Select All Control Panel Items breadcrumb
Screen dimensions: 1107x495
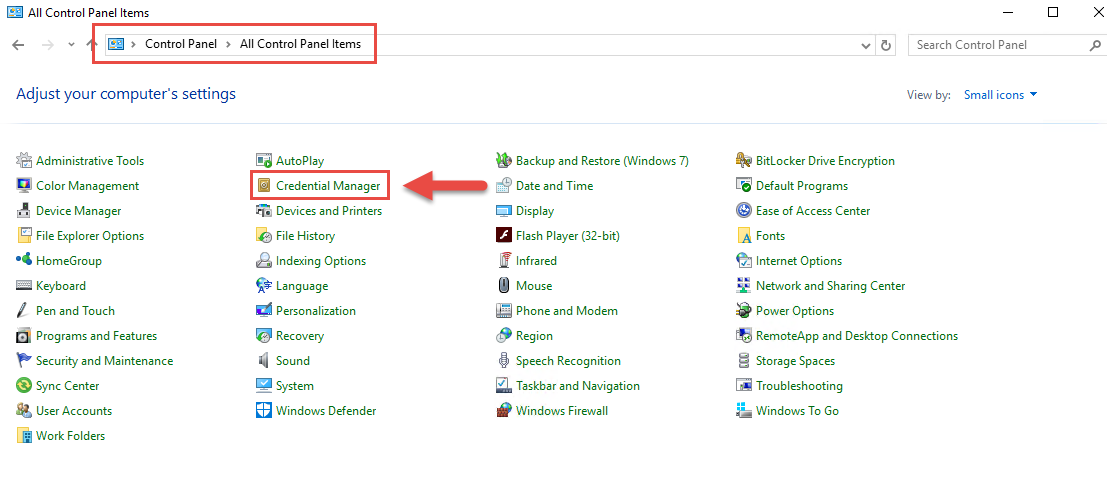click(x=300, y=44)
